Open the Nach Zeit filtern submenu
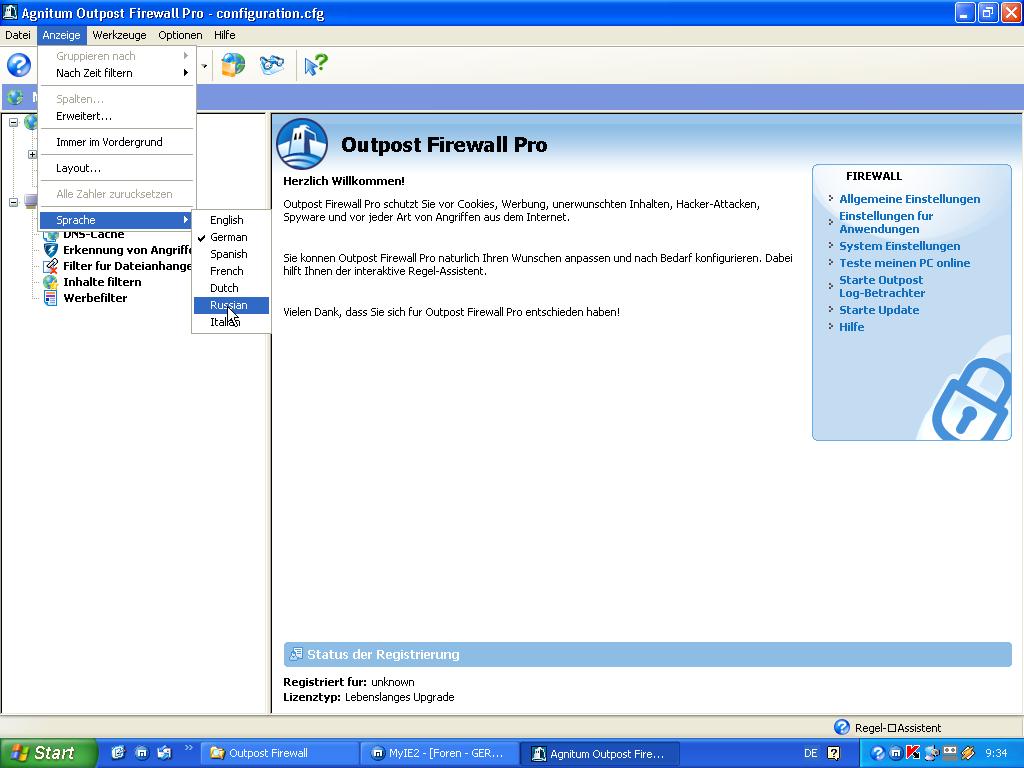The width and height of the screenshot is (1024, 768). (117, 73)
